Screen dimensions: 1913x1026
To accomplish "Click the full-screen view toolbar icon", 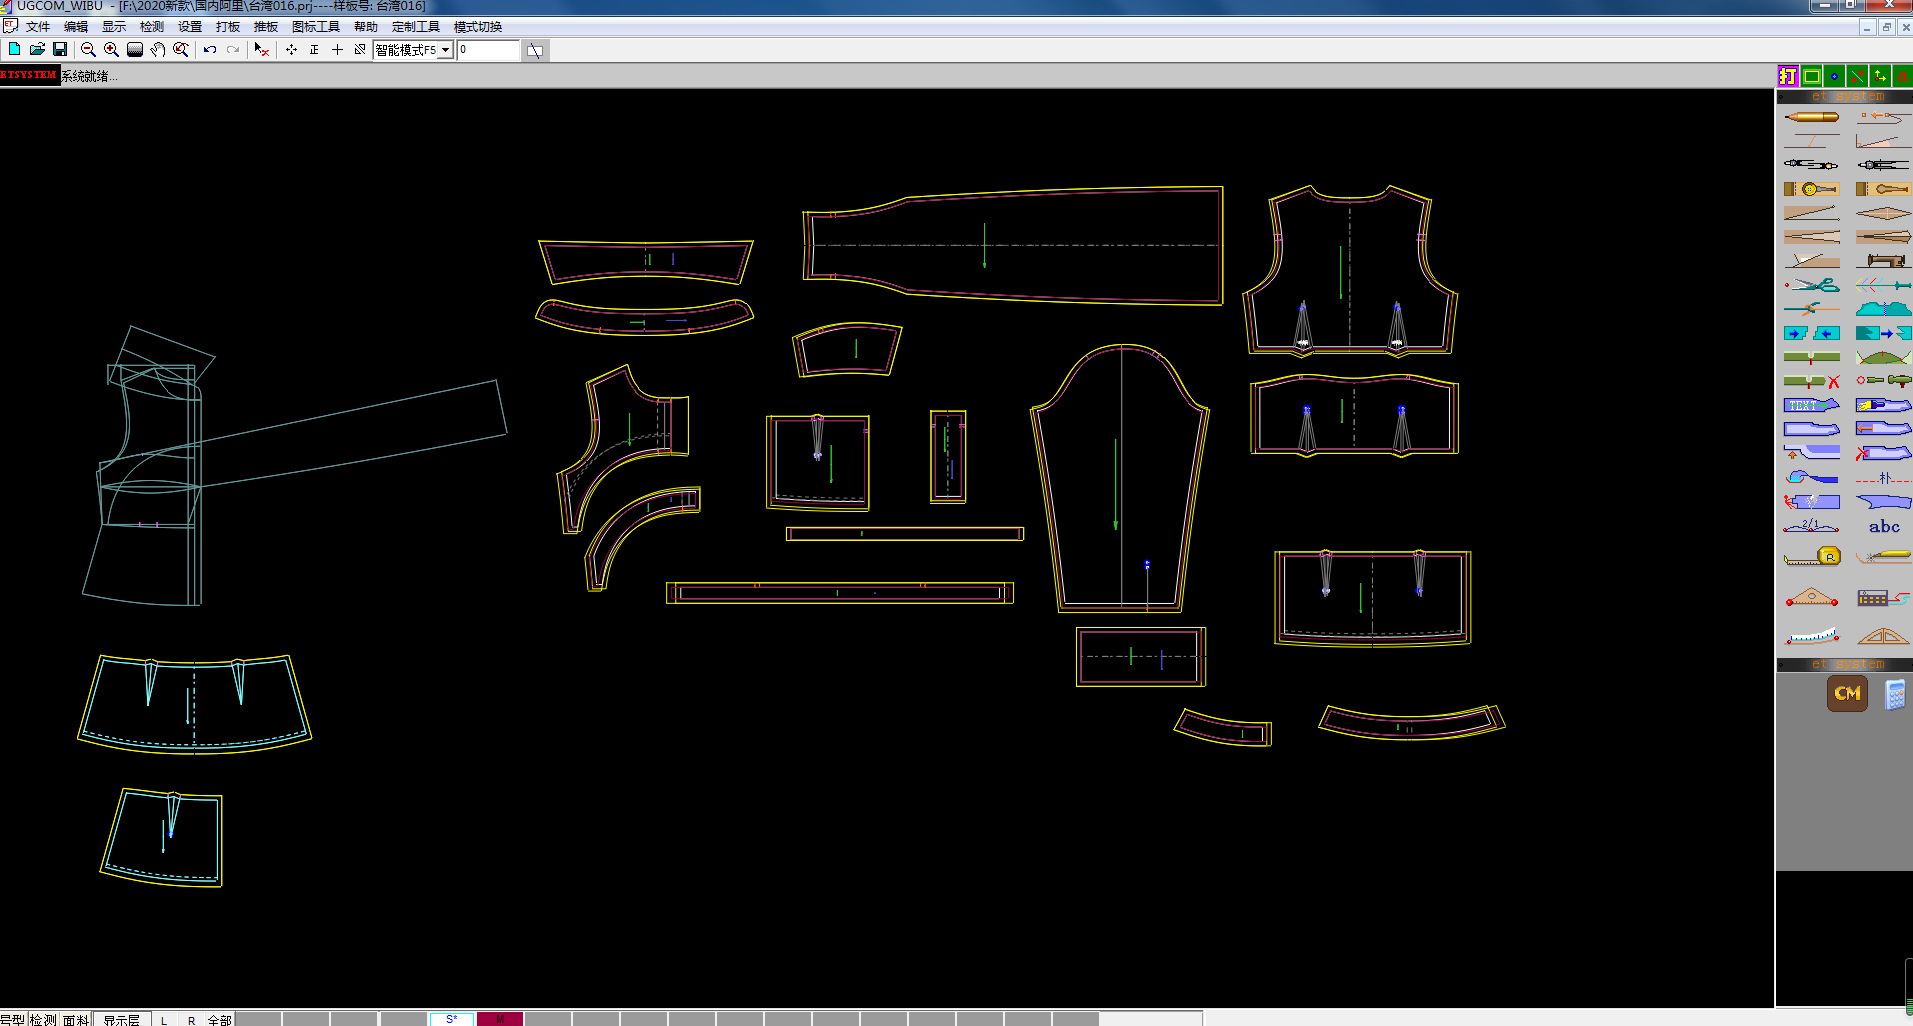I will [134, 49].
